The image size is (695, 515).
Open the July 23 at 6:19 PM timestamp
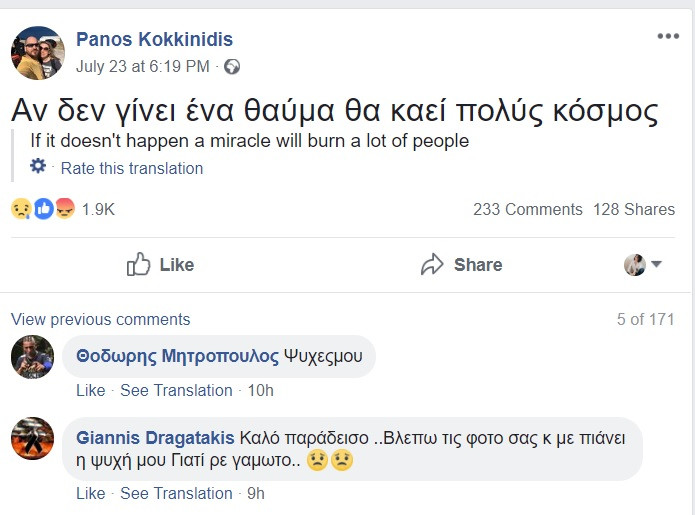tap(143, 67)
